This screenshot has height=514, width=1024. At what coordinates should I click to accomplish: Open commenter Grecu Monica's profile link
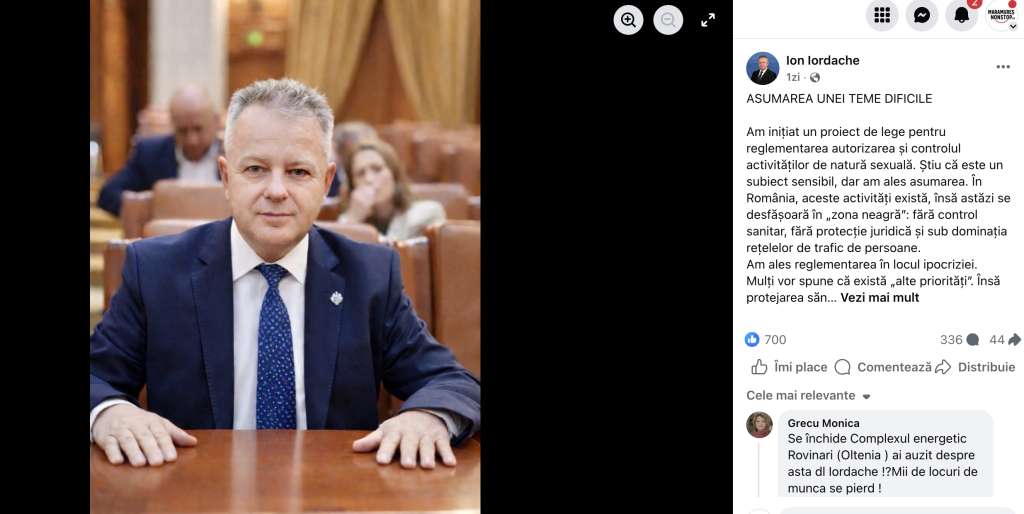tap(823, 423)
